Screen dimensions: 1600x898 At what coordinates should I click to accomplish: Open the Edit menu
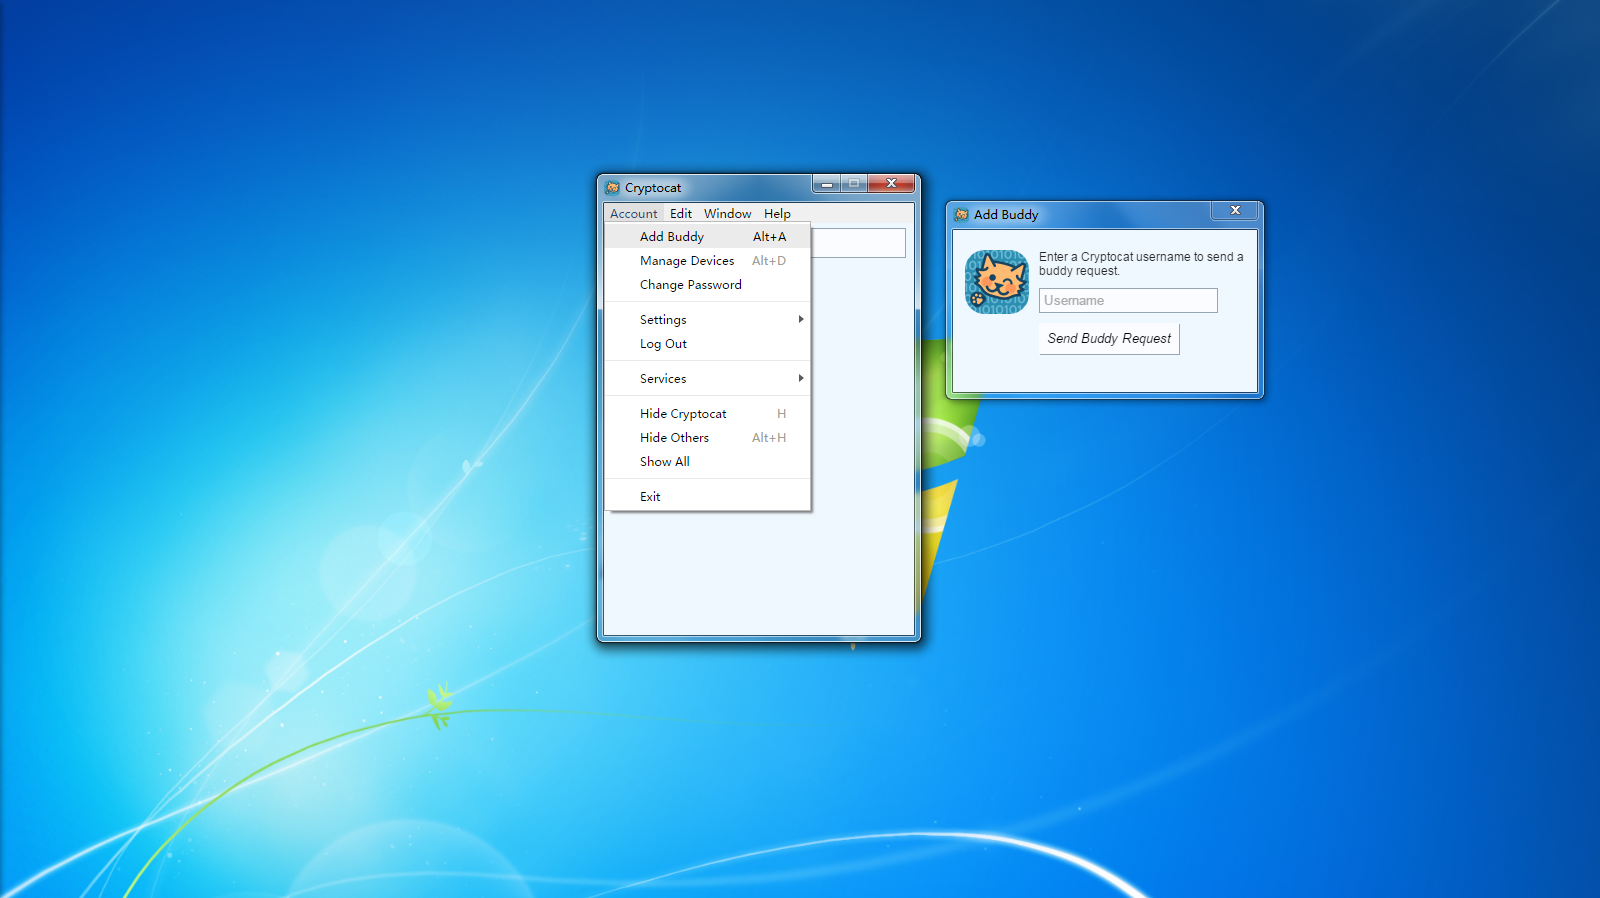coord(681,213)
